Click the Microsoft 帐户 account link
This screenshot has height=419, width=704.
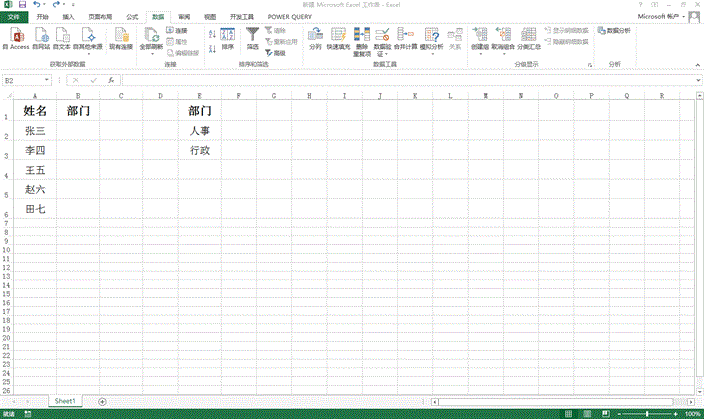click(662, 17)
